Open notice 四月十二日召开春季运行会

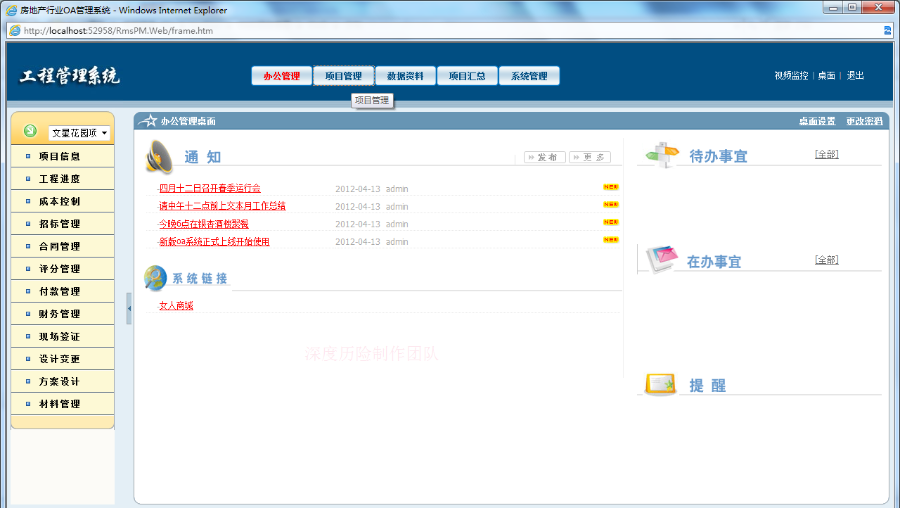pos(210,188)
